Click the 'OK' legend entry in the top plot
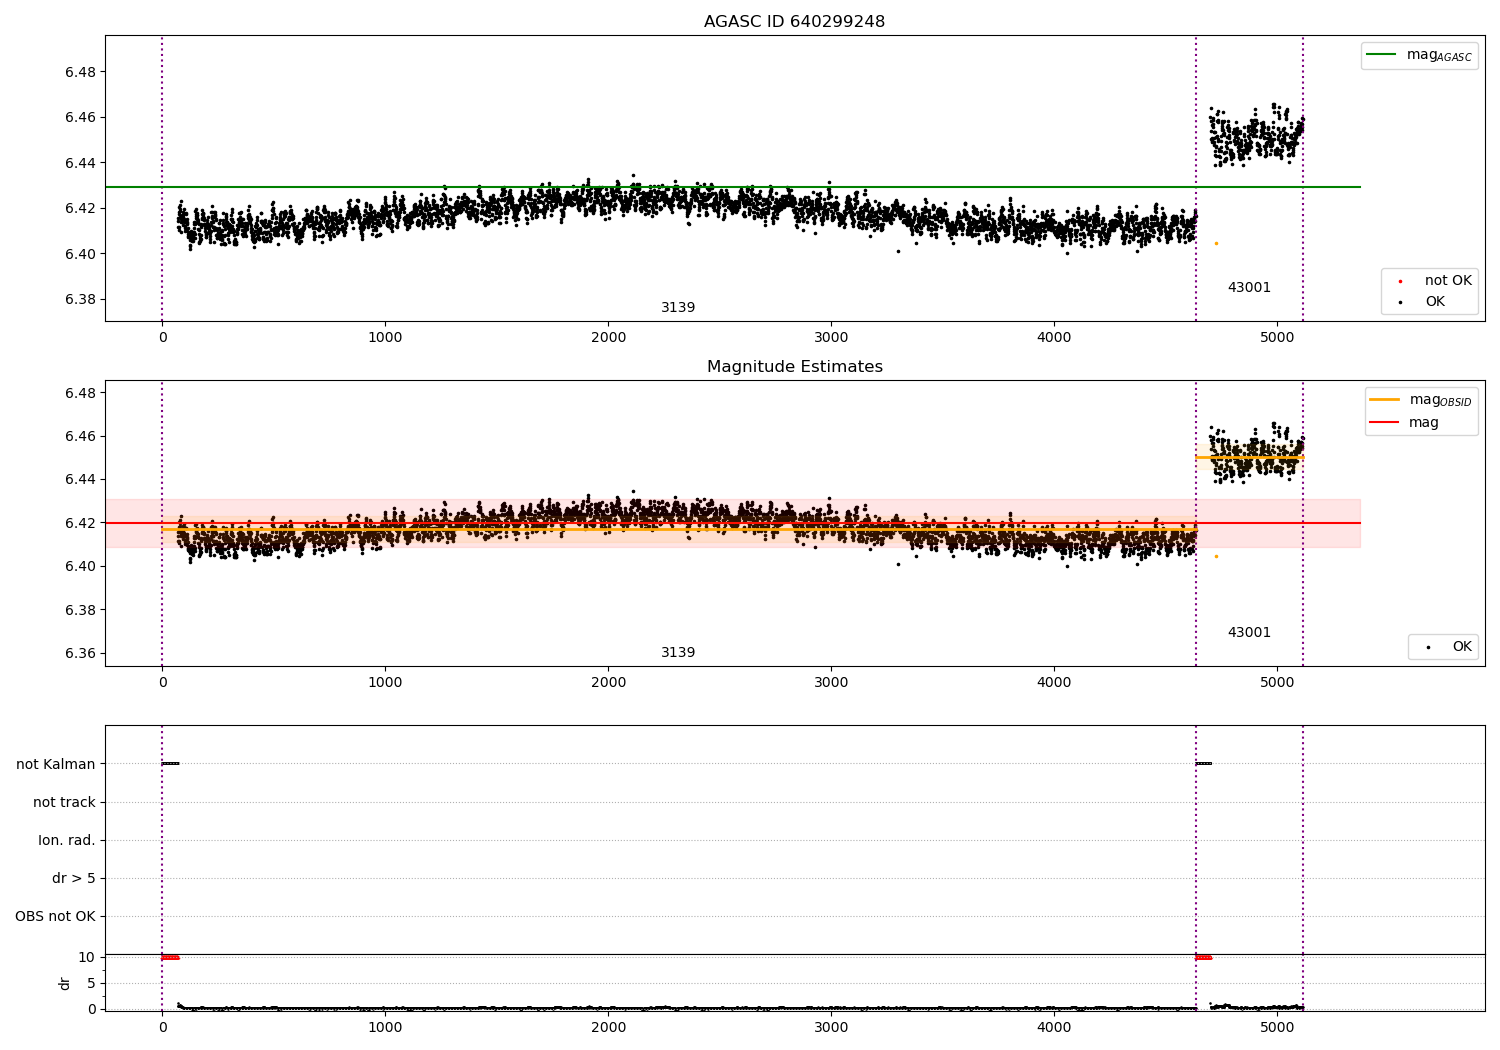 pyautogui.click(x=1435, y=302)
